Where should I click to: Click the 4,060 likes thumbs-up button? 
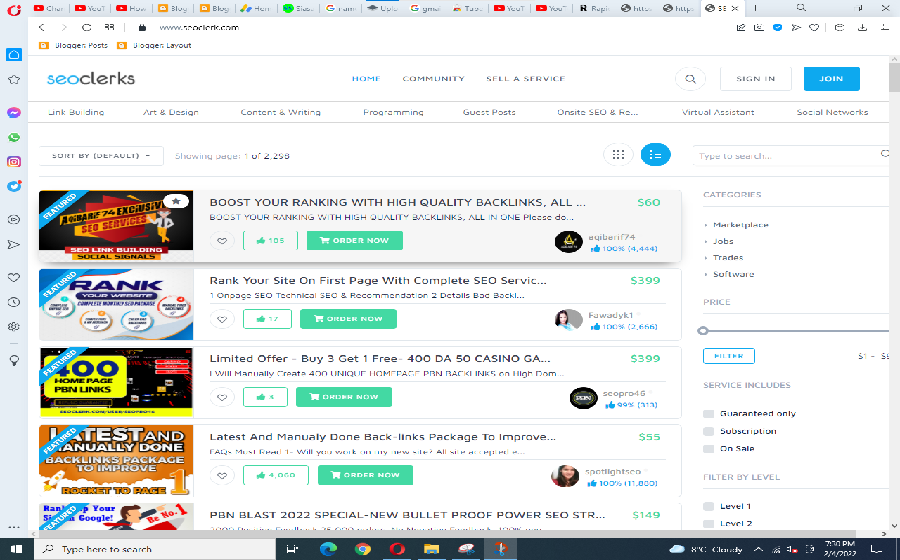click(276, 475)
